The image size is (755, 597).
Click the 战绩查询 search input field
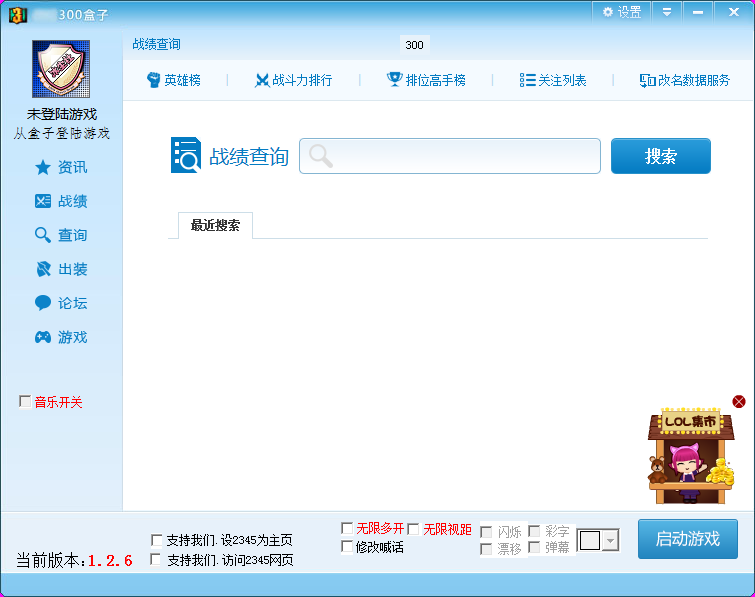tap(450, 156)
